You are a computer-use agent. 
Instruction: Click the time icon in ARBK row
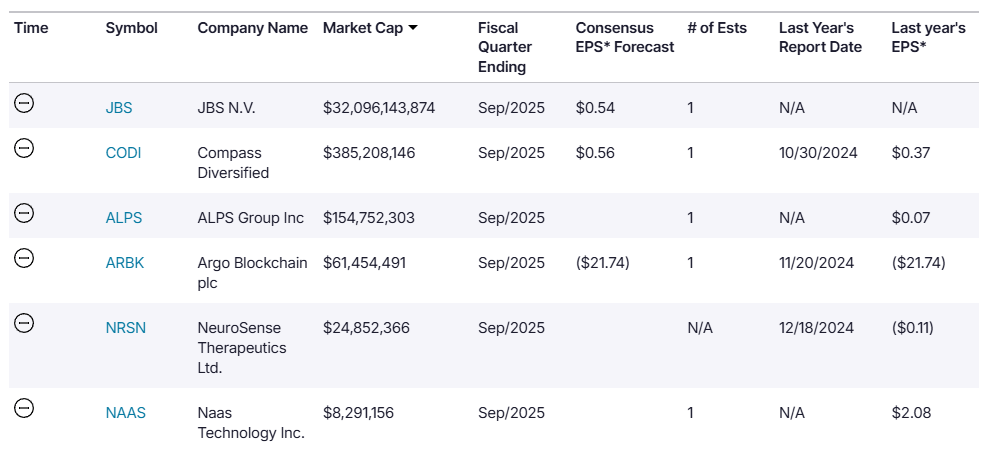[x=25, y=258]
